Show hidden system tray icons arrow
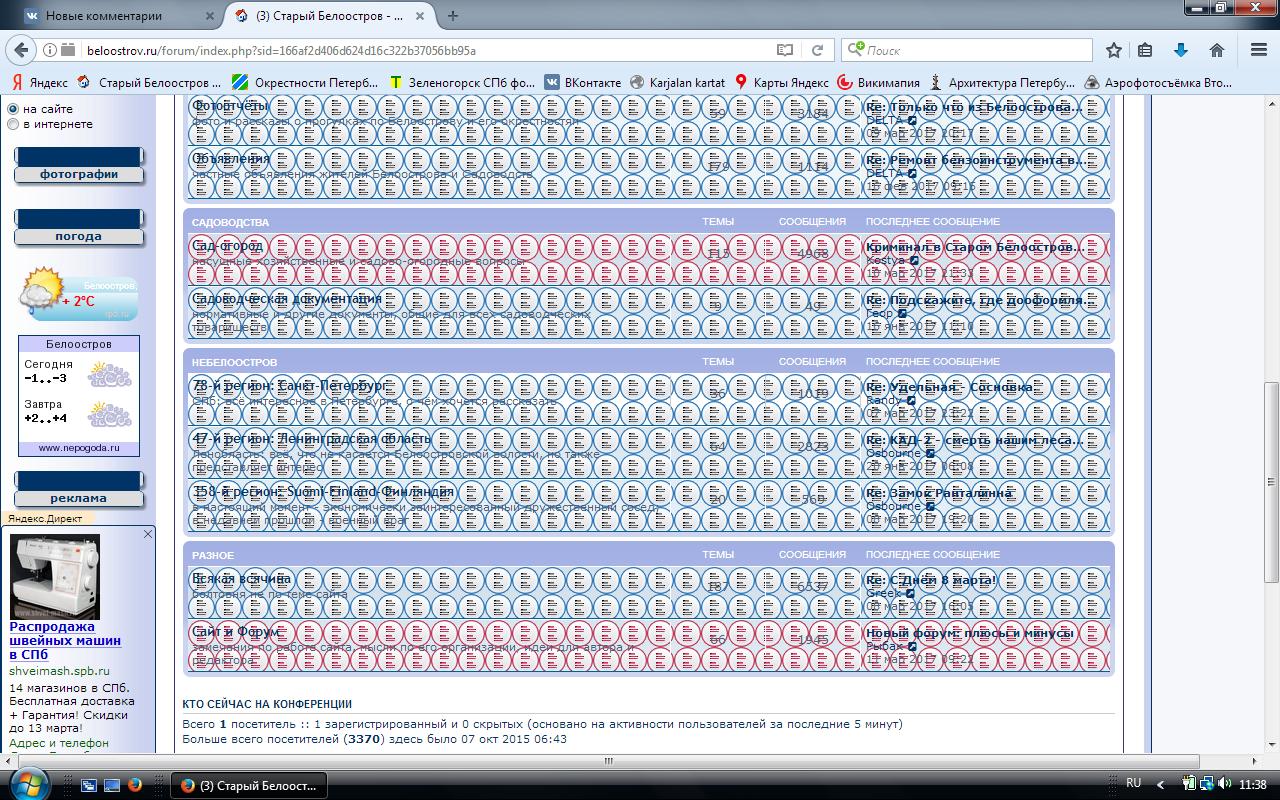 point(1161,784)
